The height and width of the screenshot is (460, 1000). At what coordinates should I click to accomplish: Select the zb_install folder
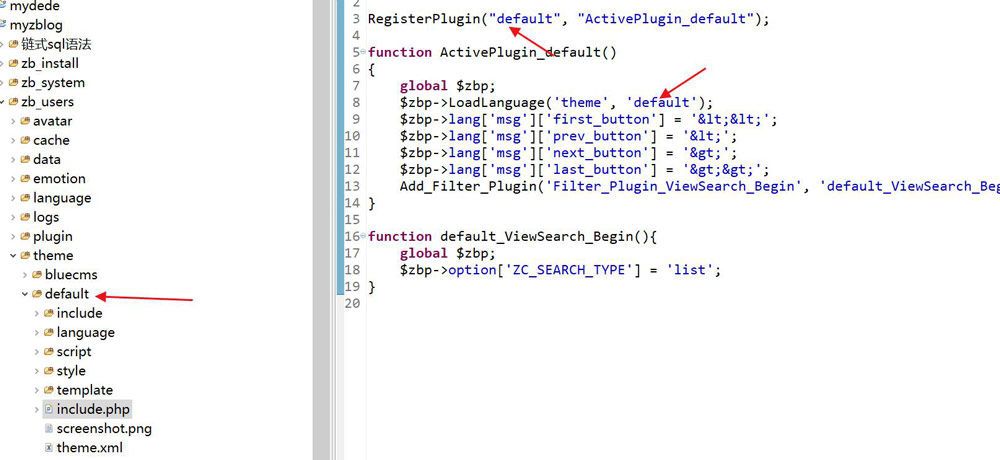50,64
